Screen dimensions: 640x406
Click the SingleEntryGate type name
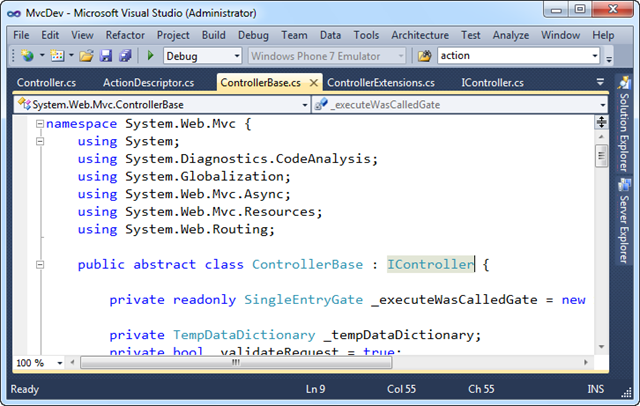point(303,300)
